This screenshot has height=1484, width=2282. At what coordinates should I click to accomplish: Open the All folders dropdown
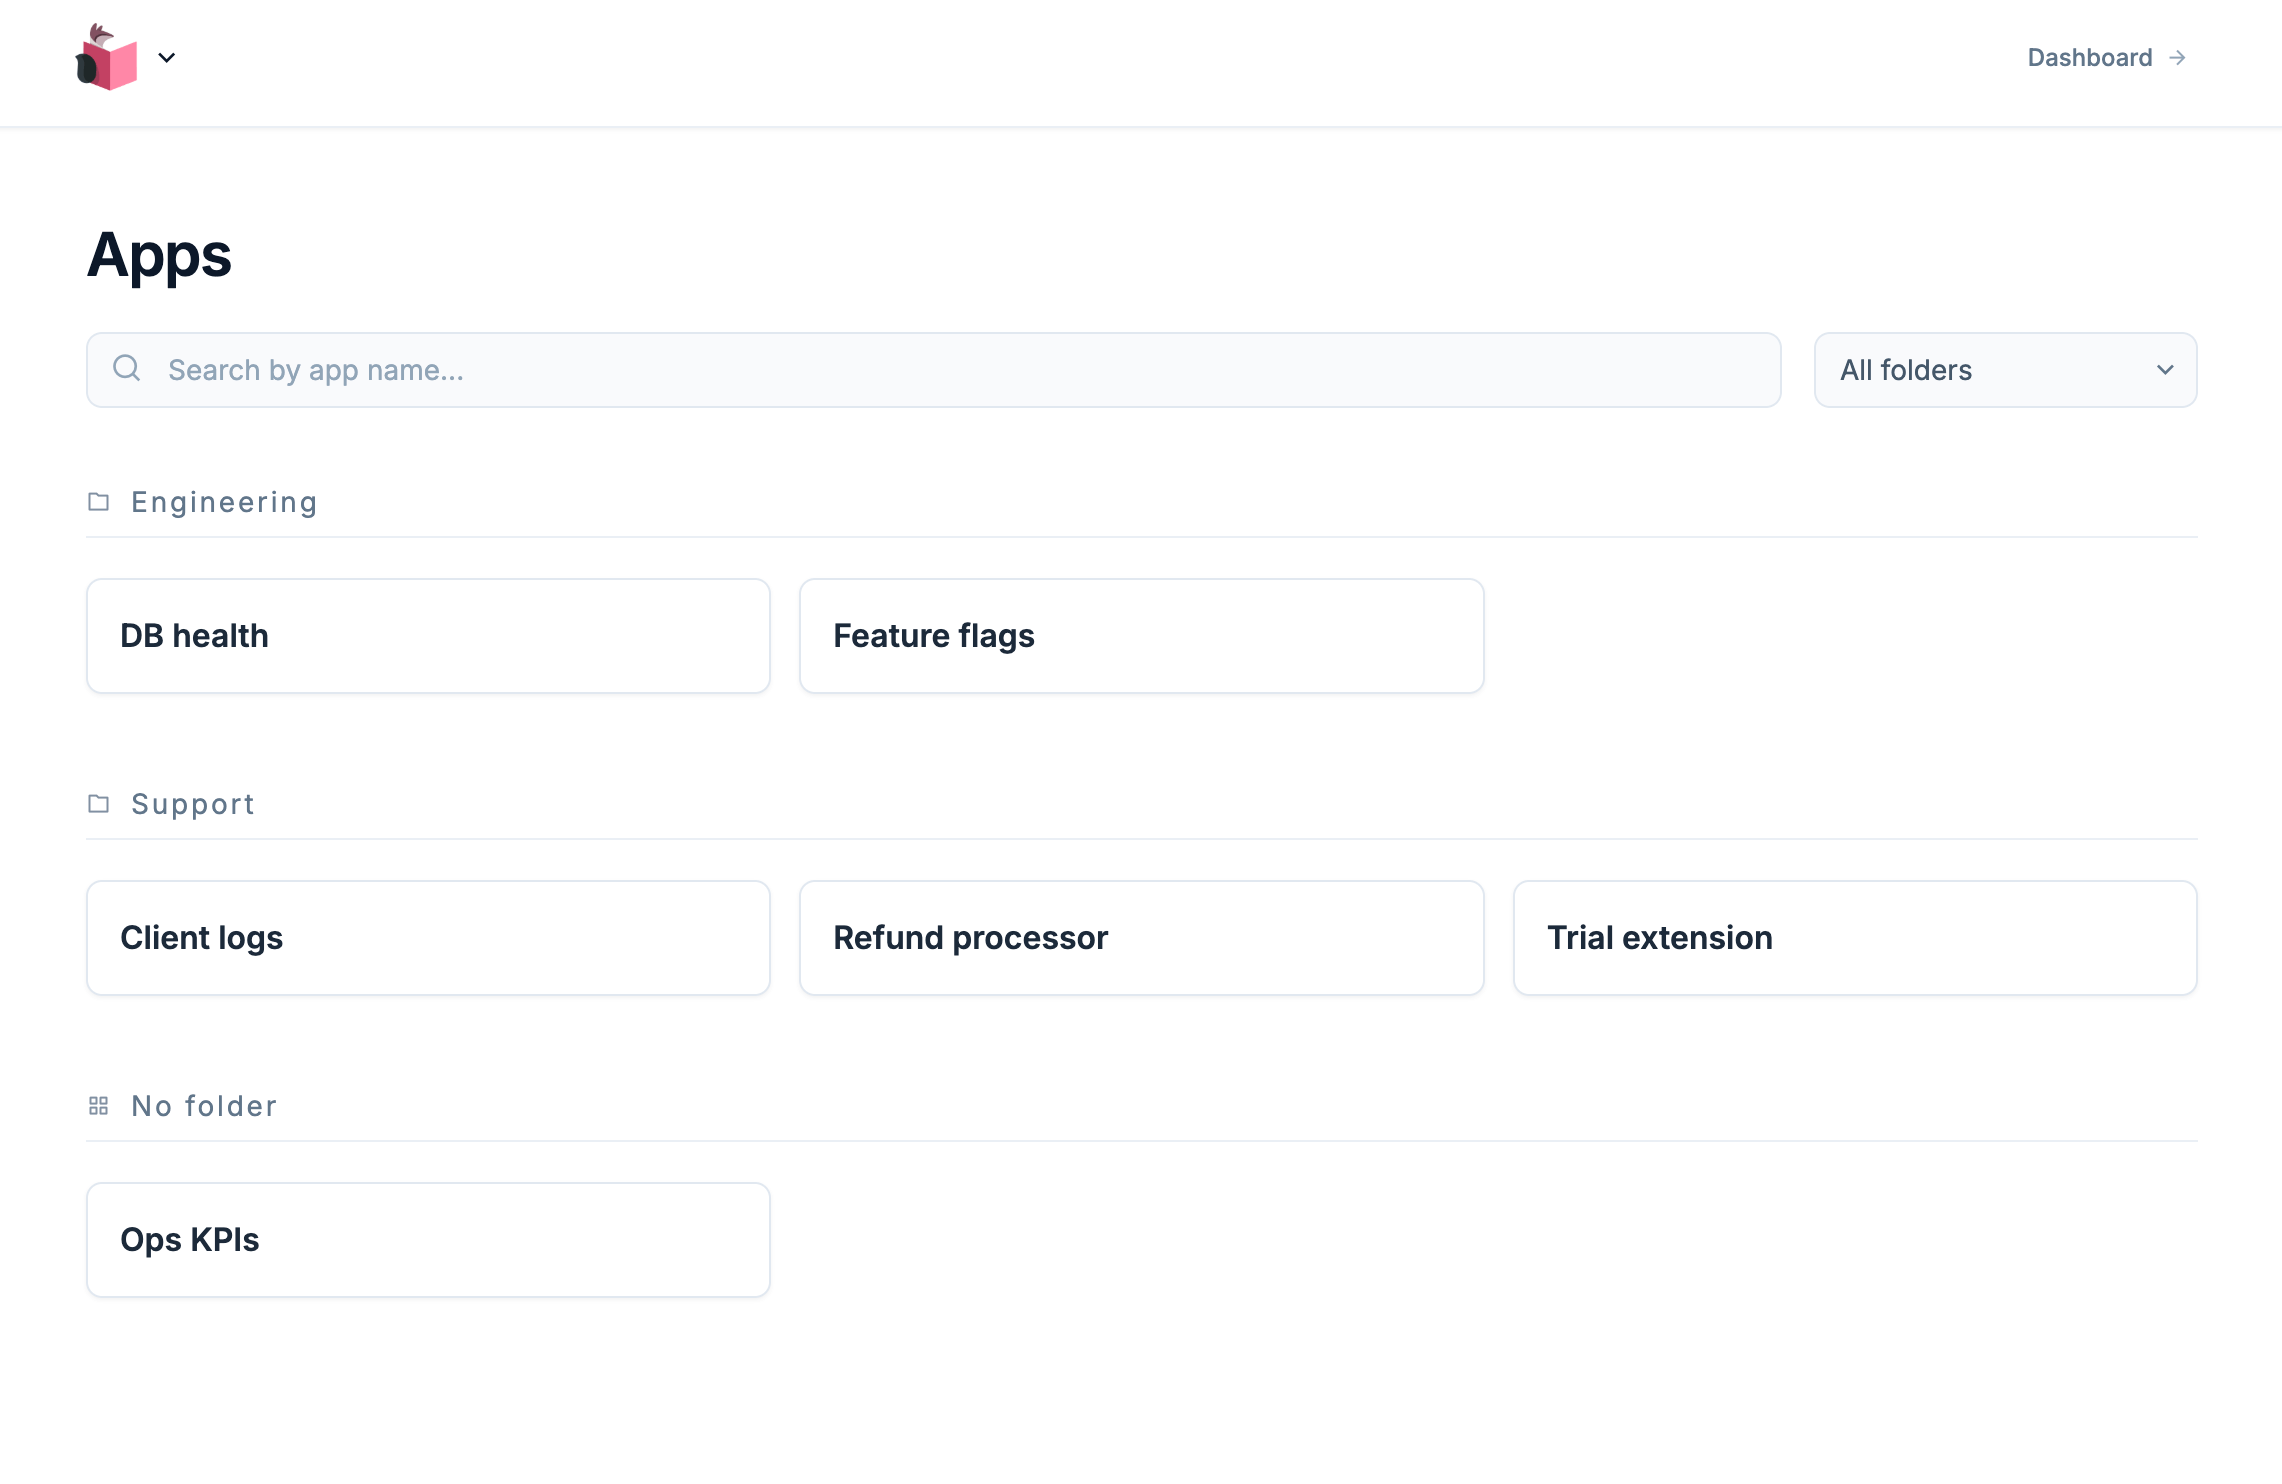(x=2004, y=370)
